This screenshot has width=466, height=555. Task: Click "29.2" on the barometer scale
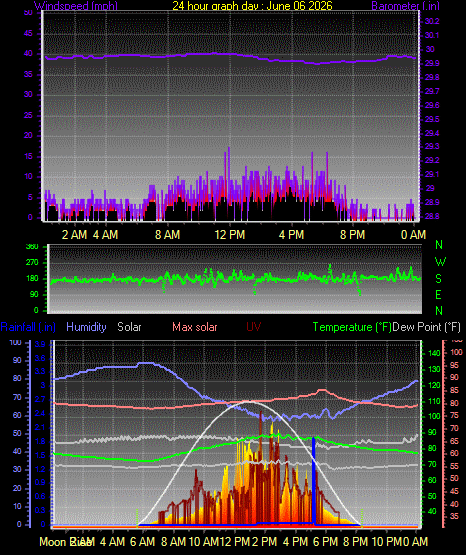click(x=432, y=160)
